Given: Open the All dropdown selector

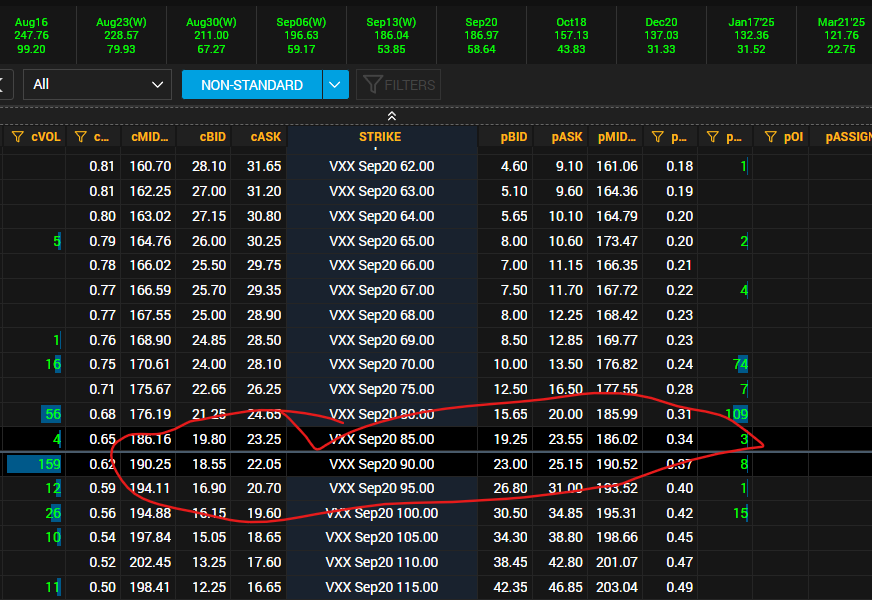Looking at the screenshot, I should 97,85.
